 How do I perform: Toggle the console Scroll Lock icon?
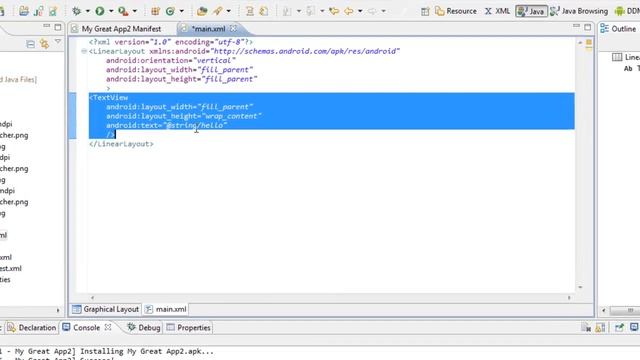600,328
